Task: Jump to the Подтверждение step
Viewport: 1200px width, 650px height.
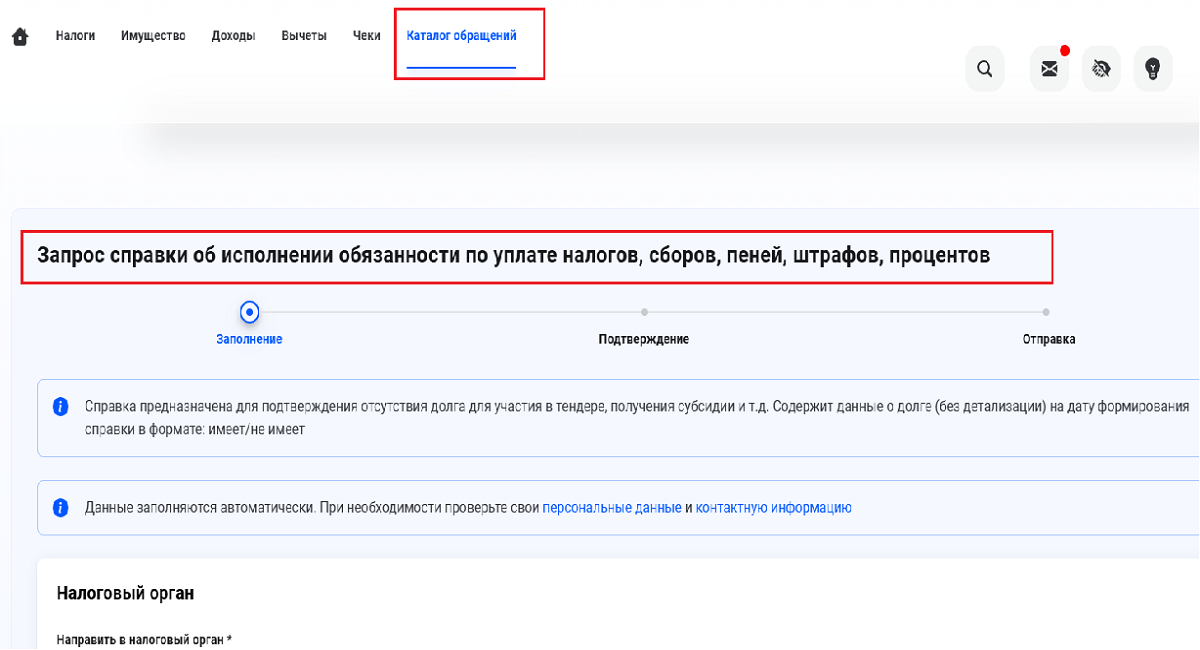Action: [x=644, y=313]
